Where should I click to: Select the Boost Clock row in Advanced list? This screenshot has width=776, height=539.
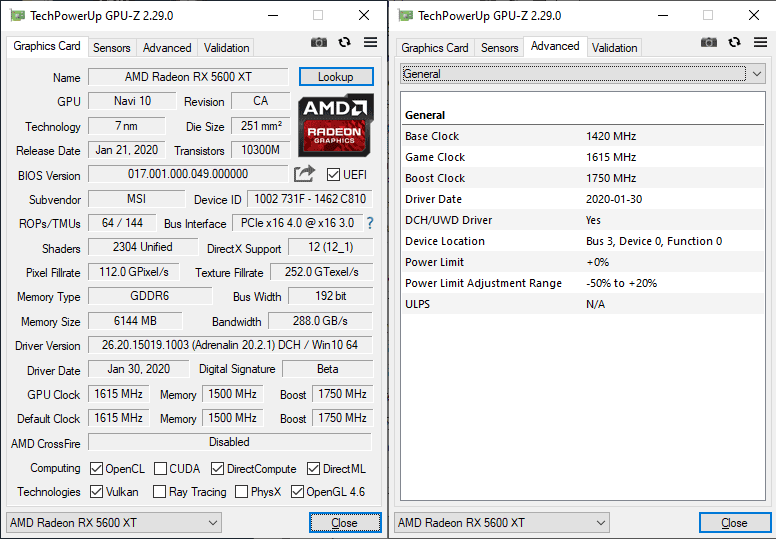click(x=583, y=178)
